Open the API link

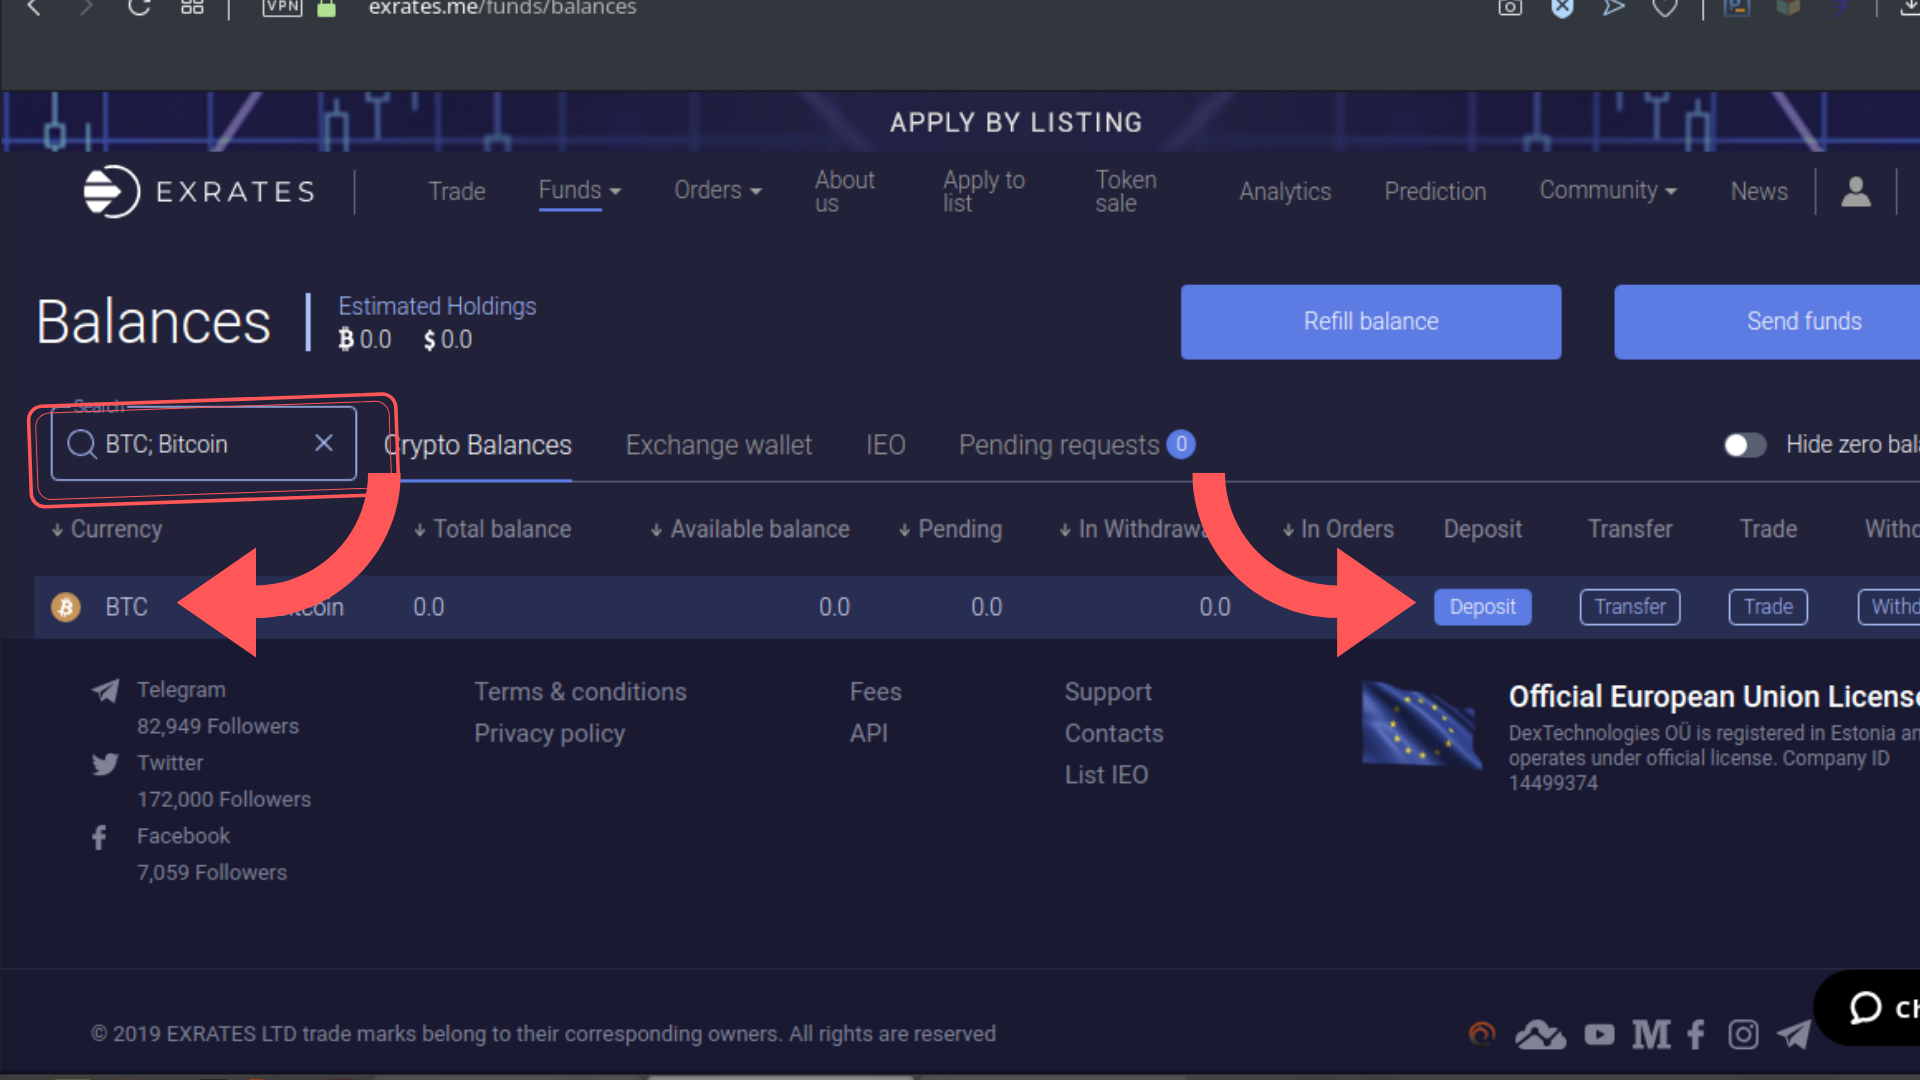(869, 734)
